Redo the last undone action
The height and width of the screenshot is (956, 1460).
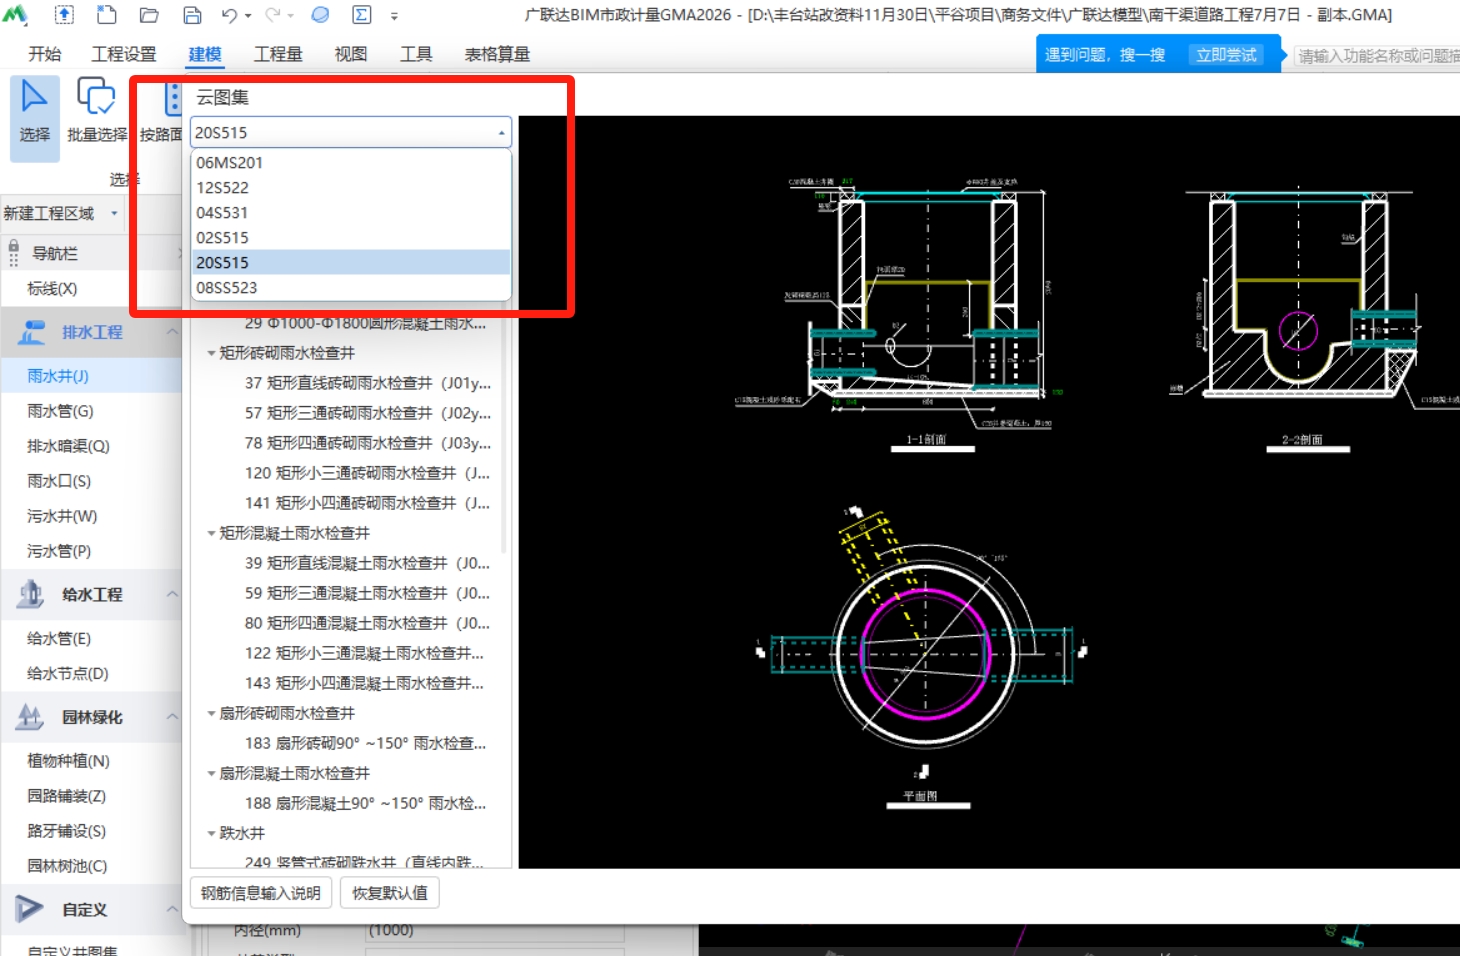(273, 15)
